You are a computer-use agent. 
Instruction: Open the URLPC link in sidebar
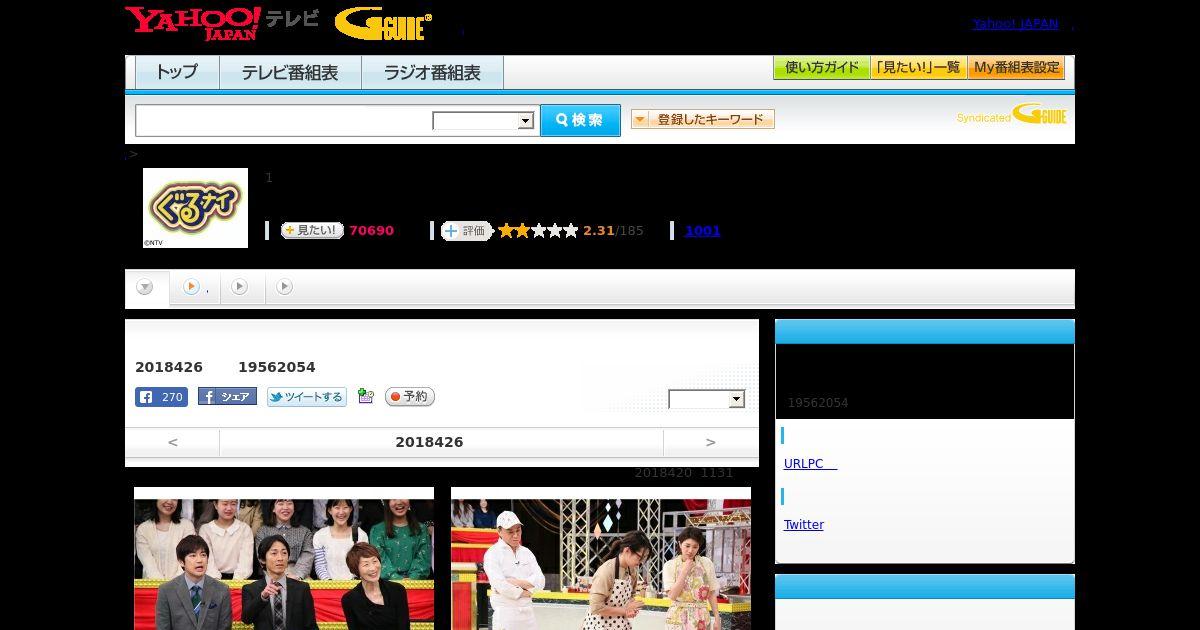(811, 464)
